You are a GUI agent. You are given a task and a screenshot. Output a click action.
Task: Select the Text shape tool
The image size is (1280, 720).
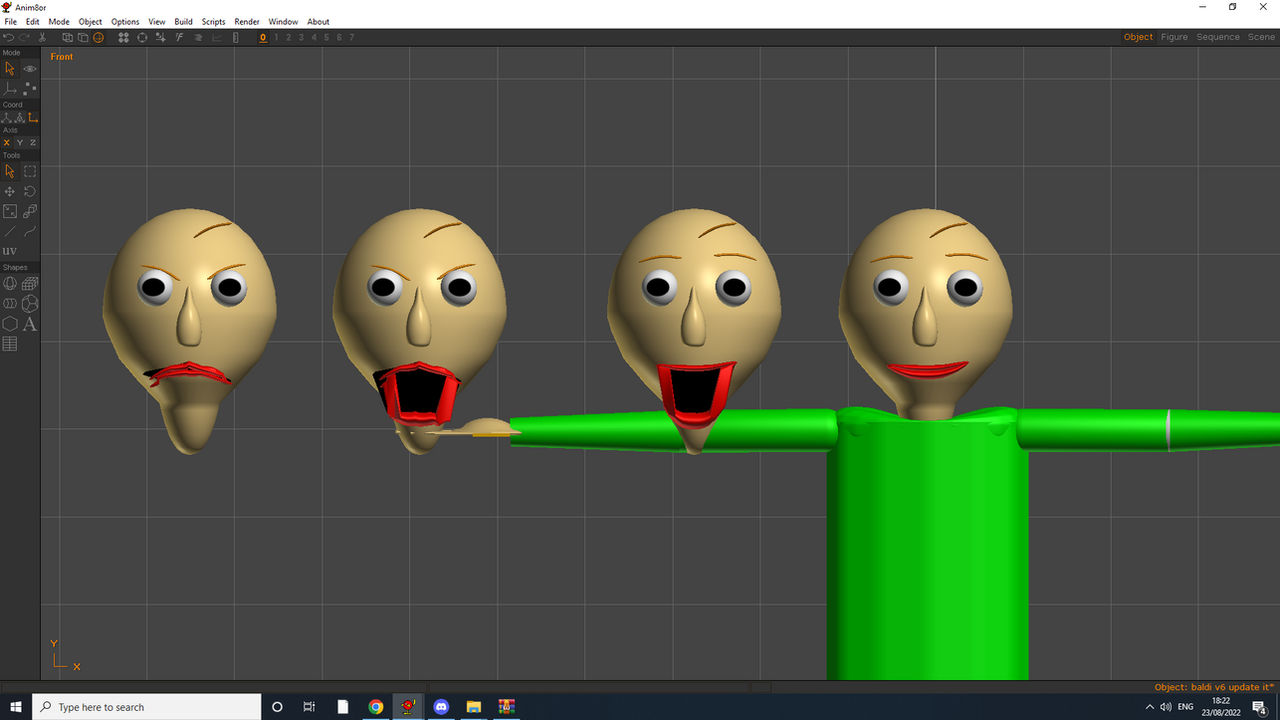[30, 324]
